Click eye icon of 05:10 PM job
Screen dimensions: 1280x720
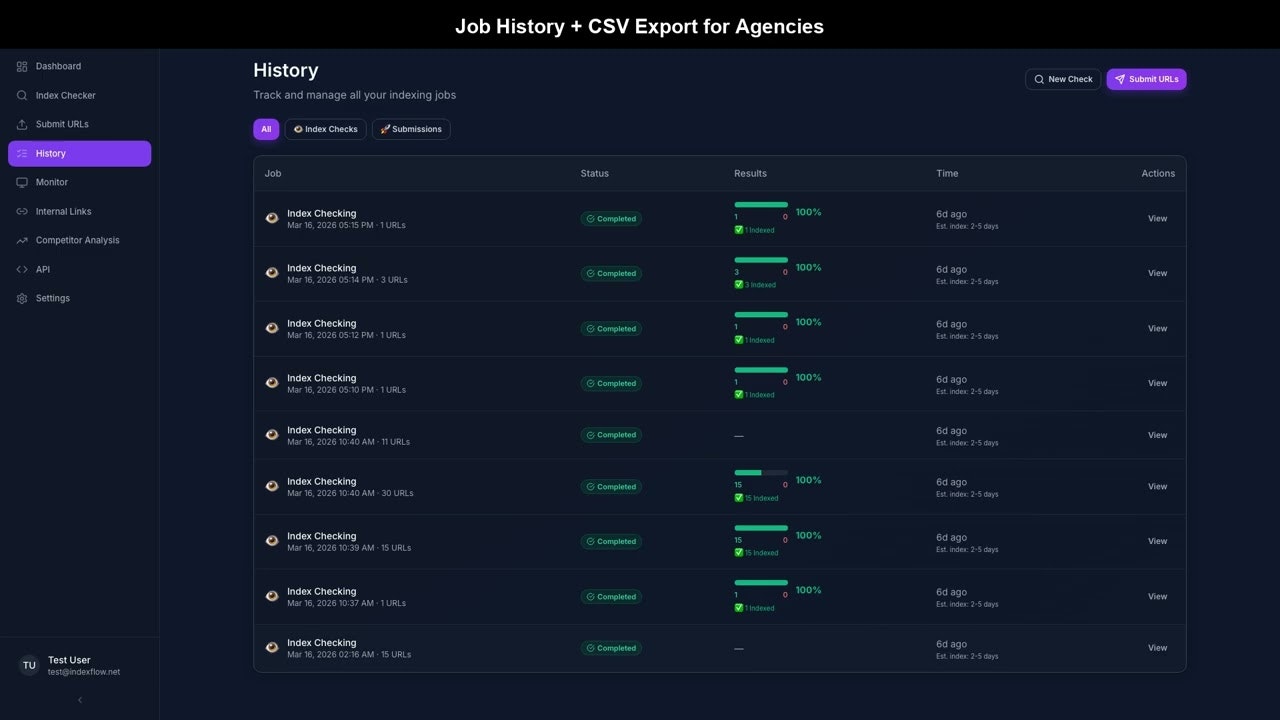(272, 383)
